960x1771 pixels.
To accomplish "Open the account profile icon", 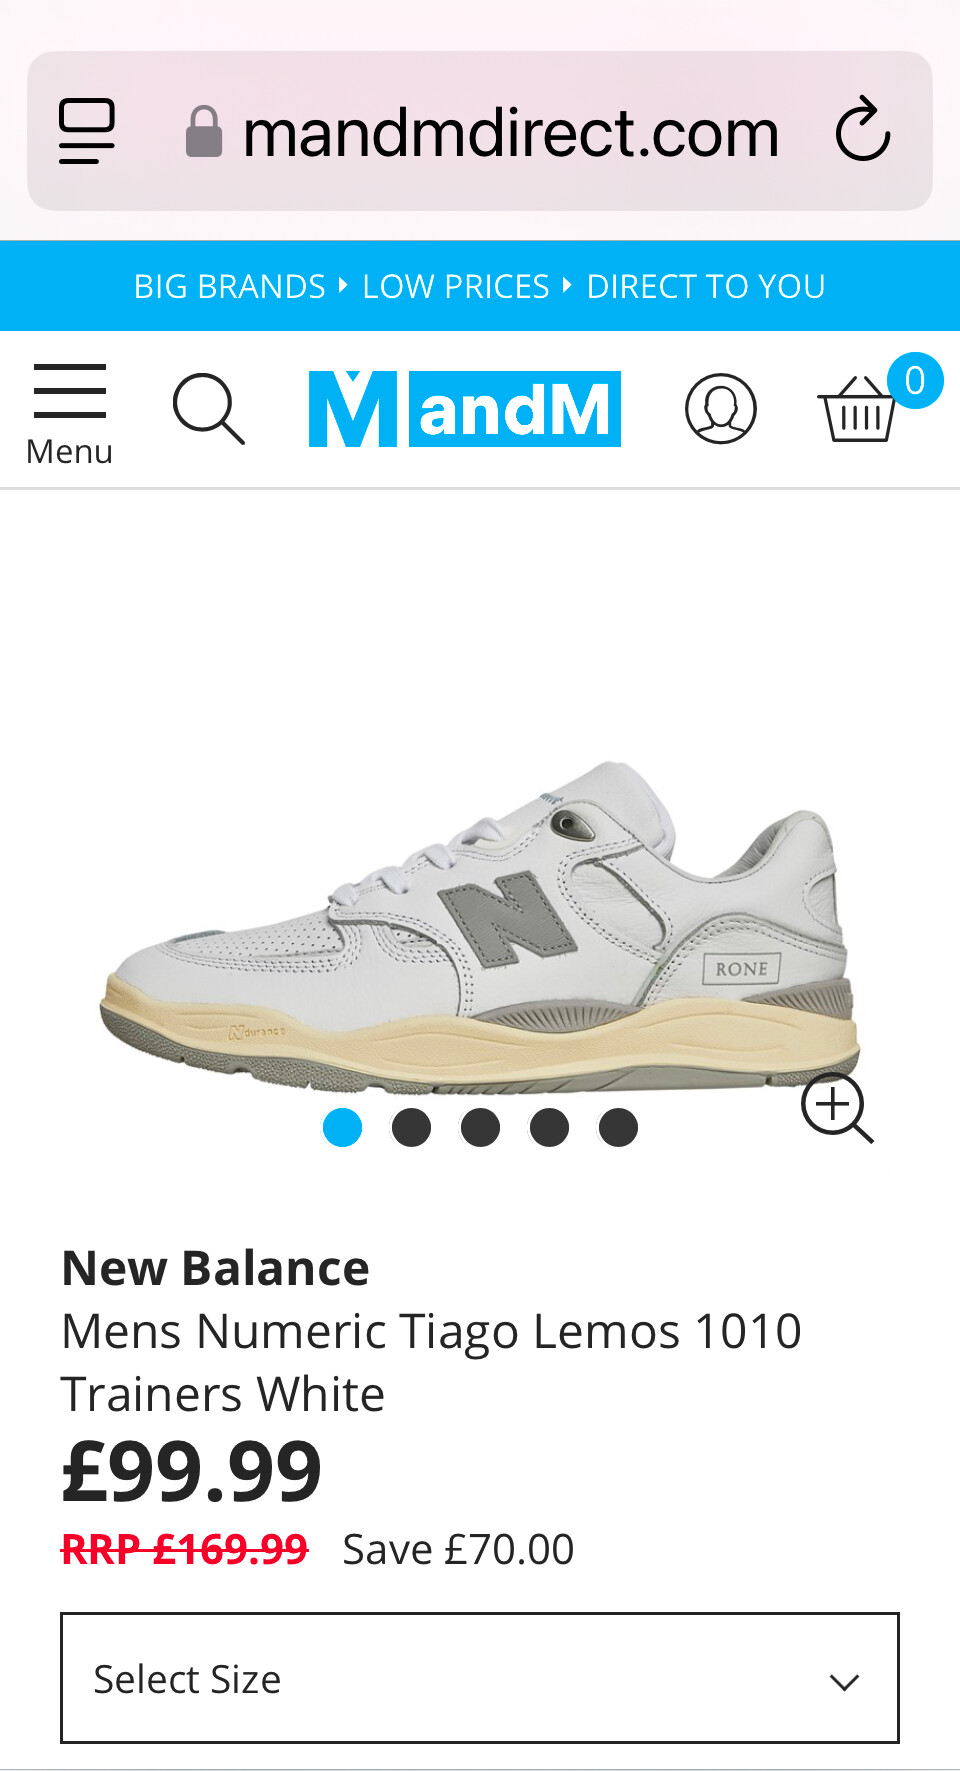I will coord(720,408).
